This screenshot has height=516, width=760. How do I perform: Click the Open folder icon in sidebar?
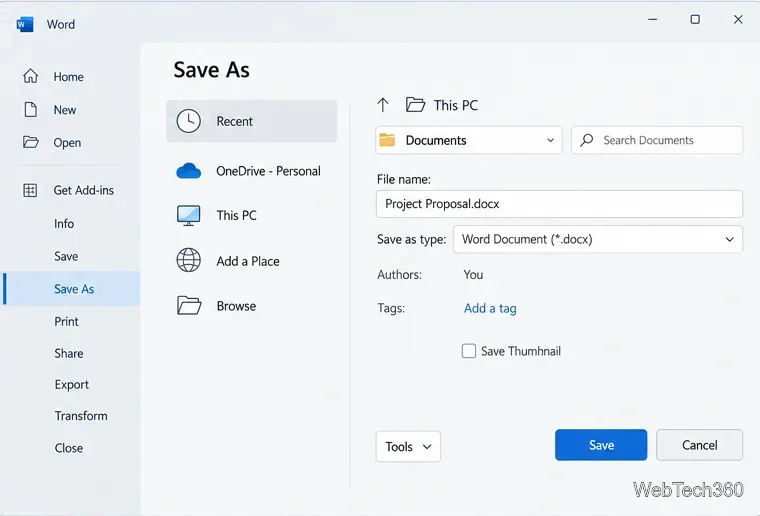point(31,142)
